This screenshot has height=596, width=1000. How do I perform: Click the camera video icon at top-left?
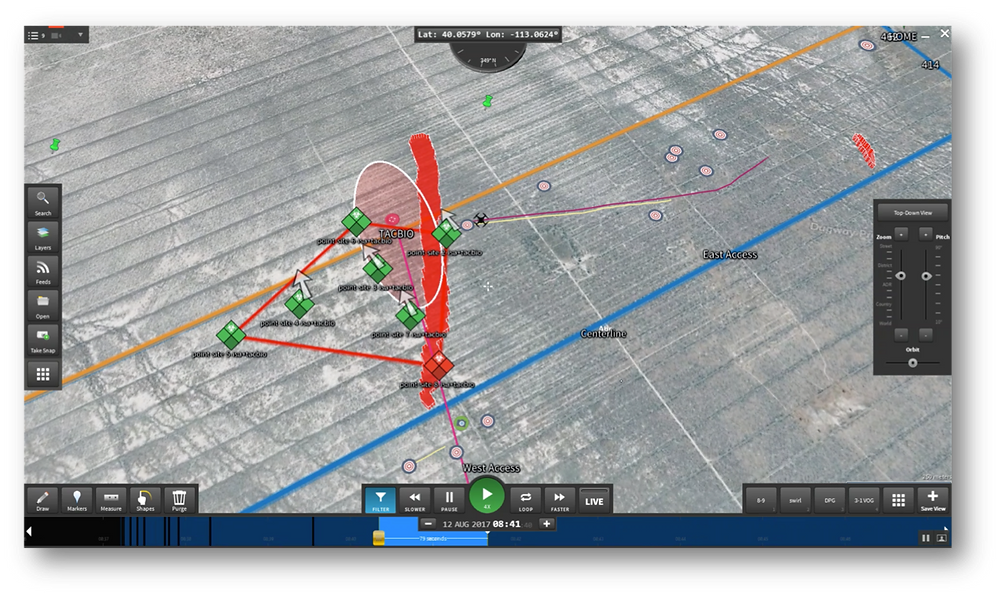tap(56, 35)
